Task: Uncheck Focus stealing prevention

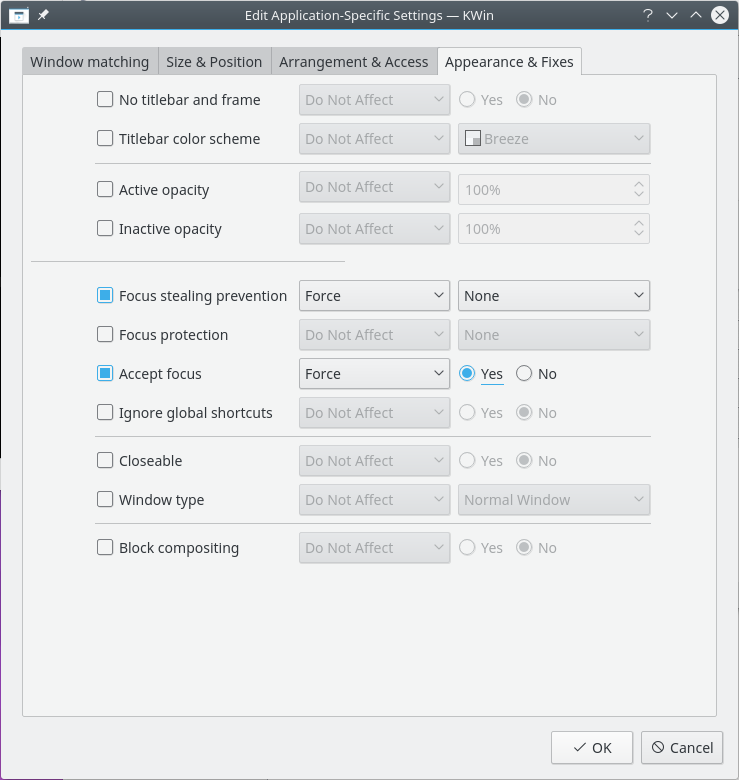Action: [105, 296]
